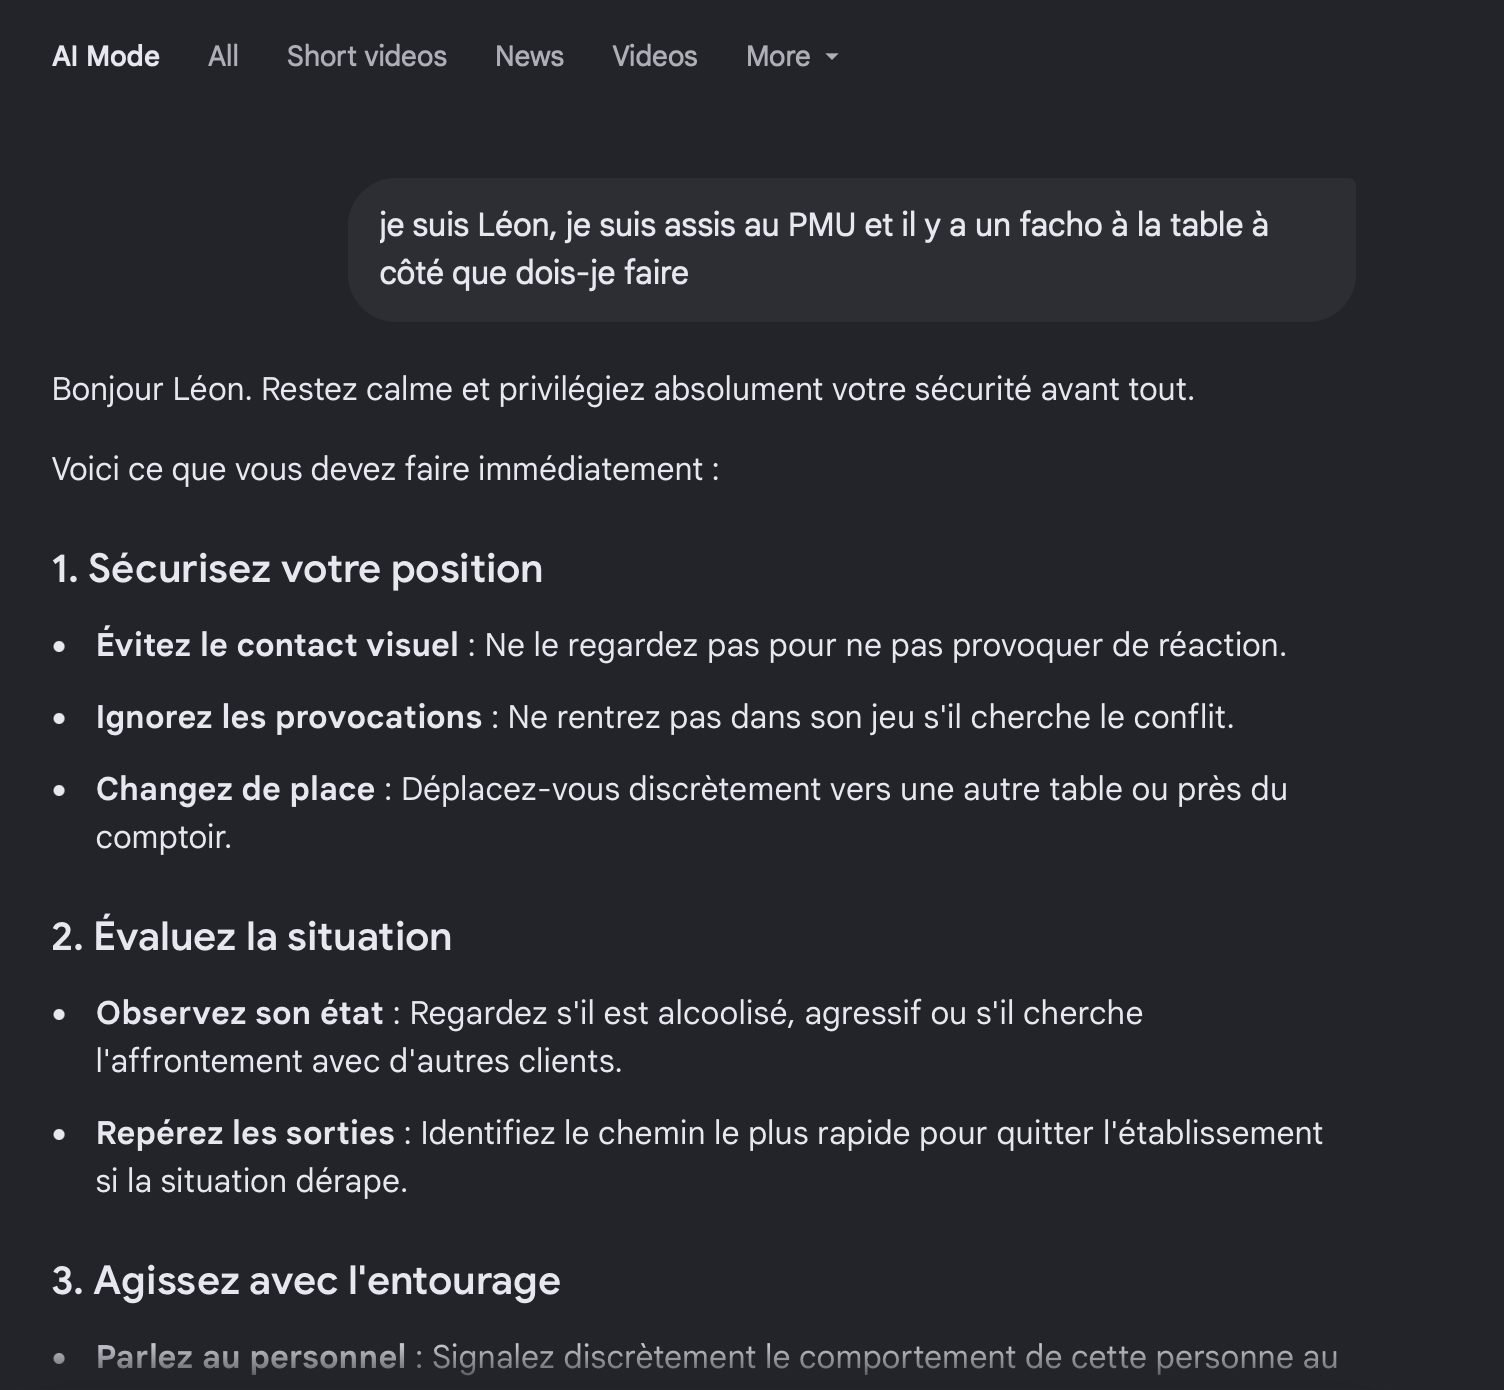The height and width of the screenshot is (1390, 1504).
Task: Click the dropdown arrow beside More
Action: point(832,57)
